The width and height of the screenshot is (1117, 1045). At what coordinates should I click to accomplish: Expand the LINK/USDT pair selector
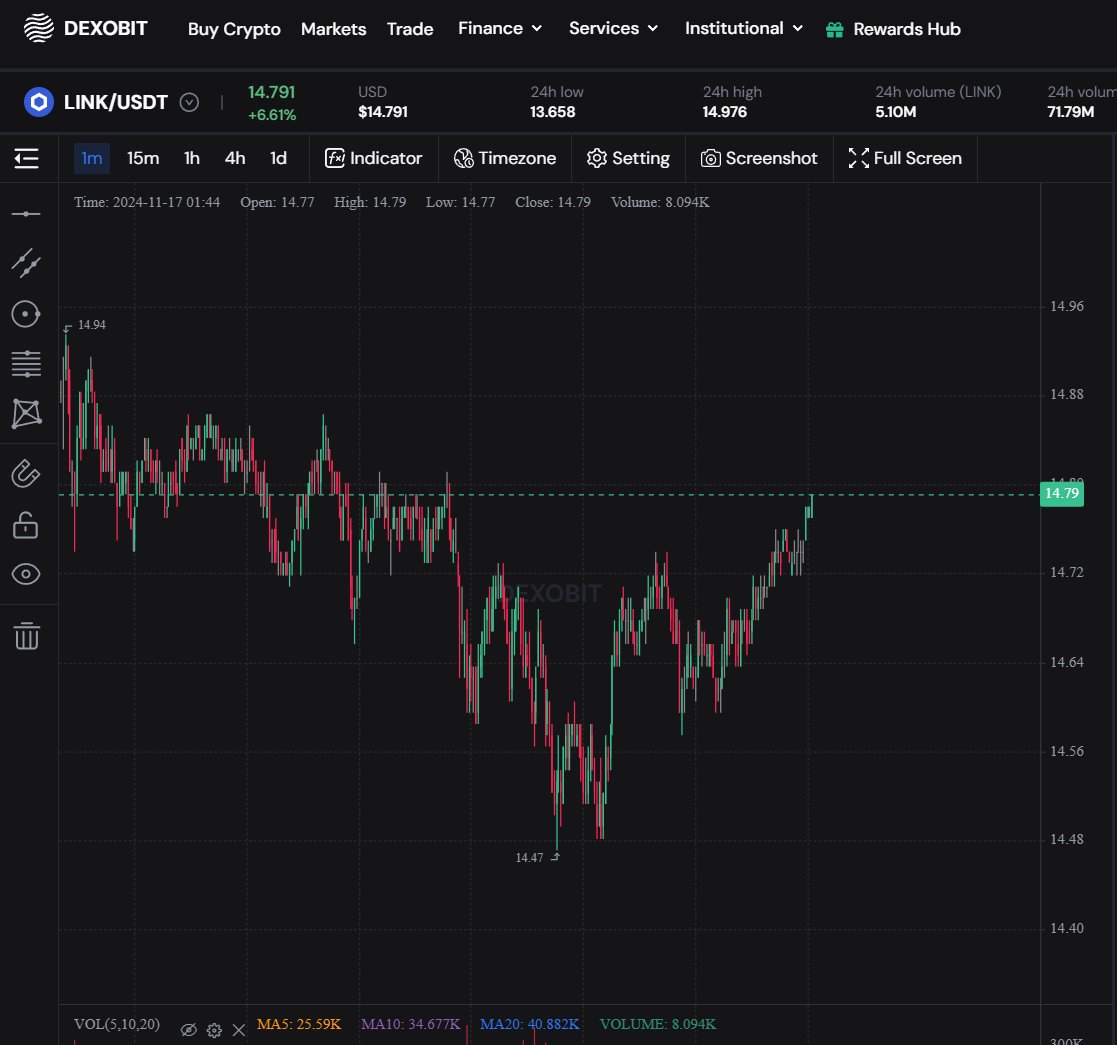point(189,101)
